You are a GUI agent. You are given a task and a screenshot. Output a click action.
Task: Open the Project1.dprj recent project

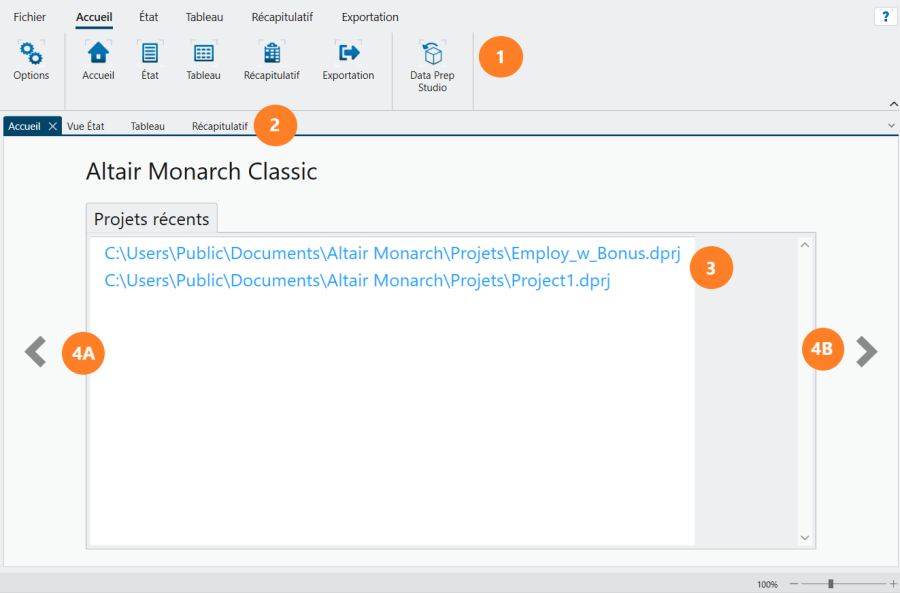357,281
